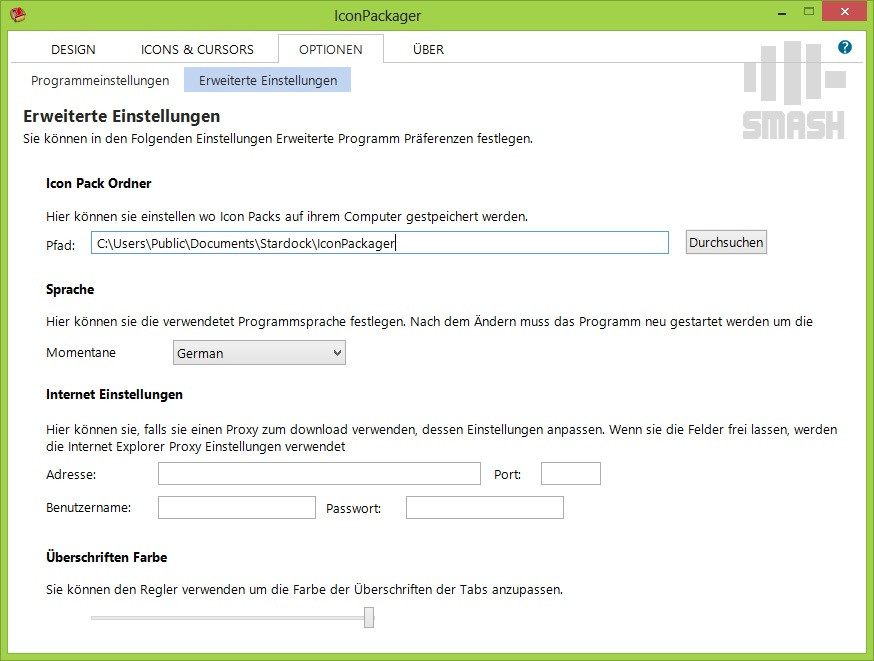874x661 pixels.
Task: Click the Momentane label
Action: (x=81, y=352)
